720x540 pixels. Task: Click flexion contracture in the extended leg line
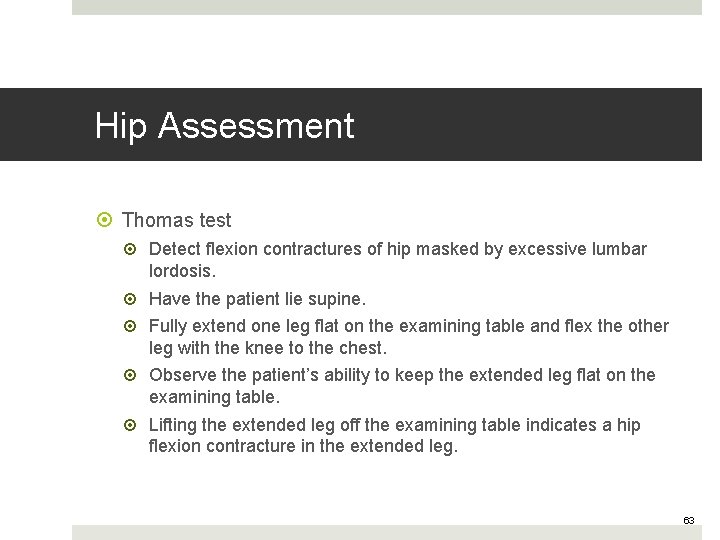302,446
